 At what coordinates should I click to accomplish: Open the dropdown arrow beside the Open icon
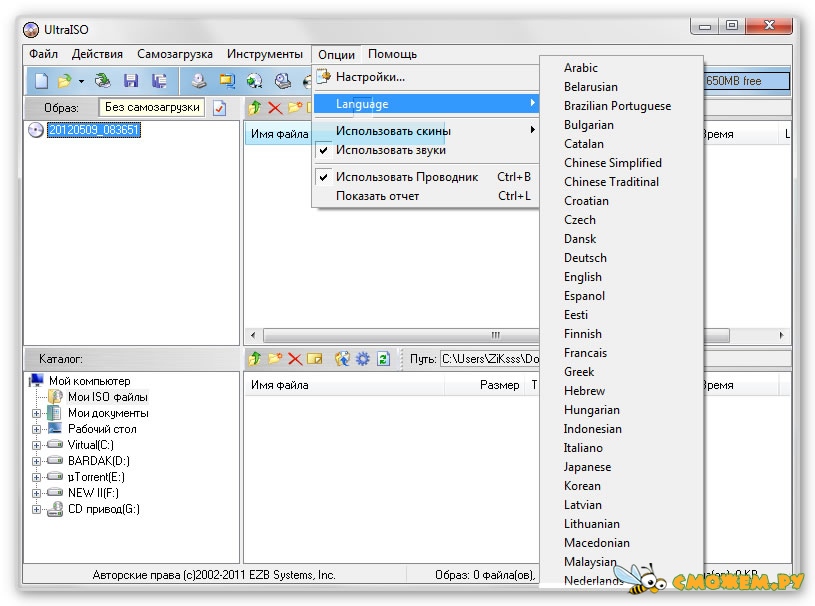[81, 81]
